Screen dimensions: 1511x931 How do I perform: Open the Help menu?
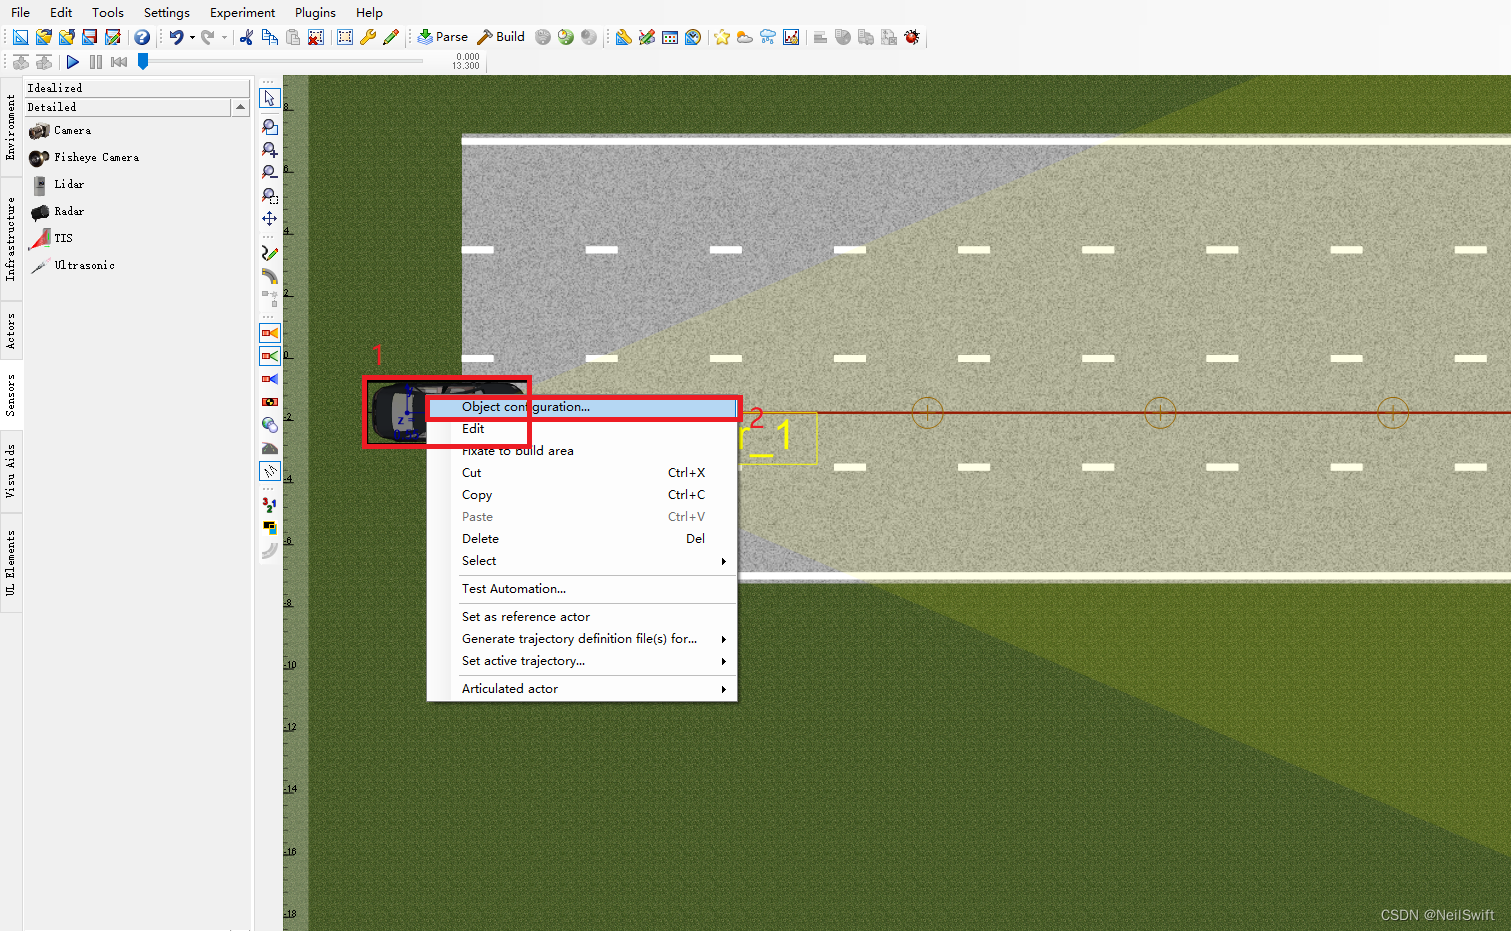[x=369, y=13]
